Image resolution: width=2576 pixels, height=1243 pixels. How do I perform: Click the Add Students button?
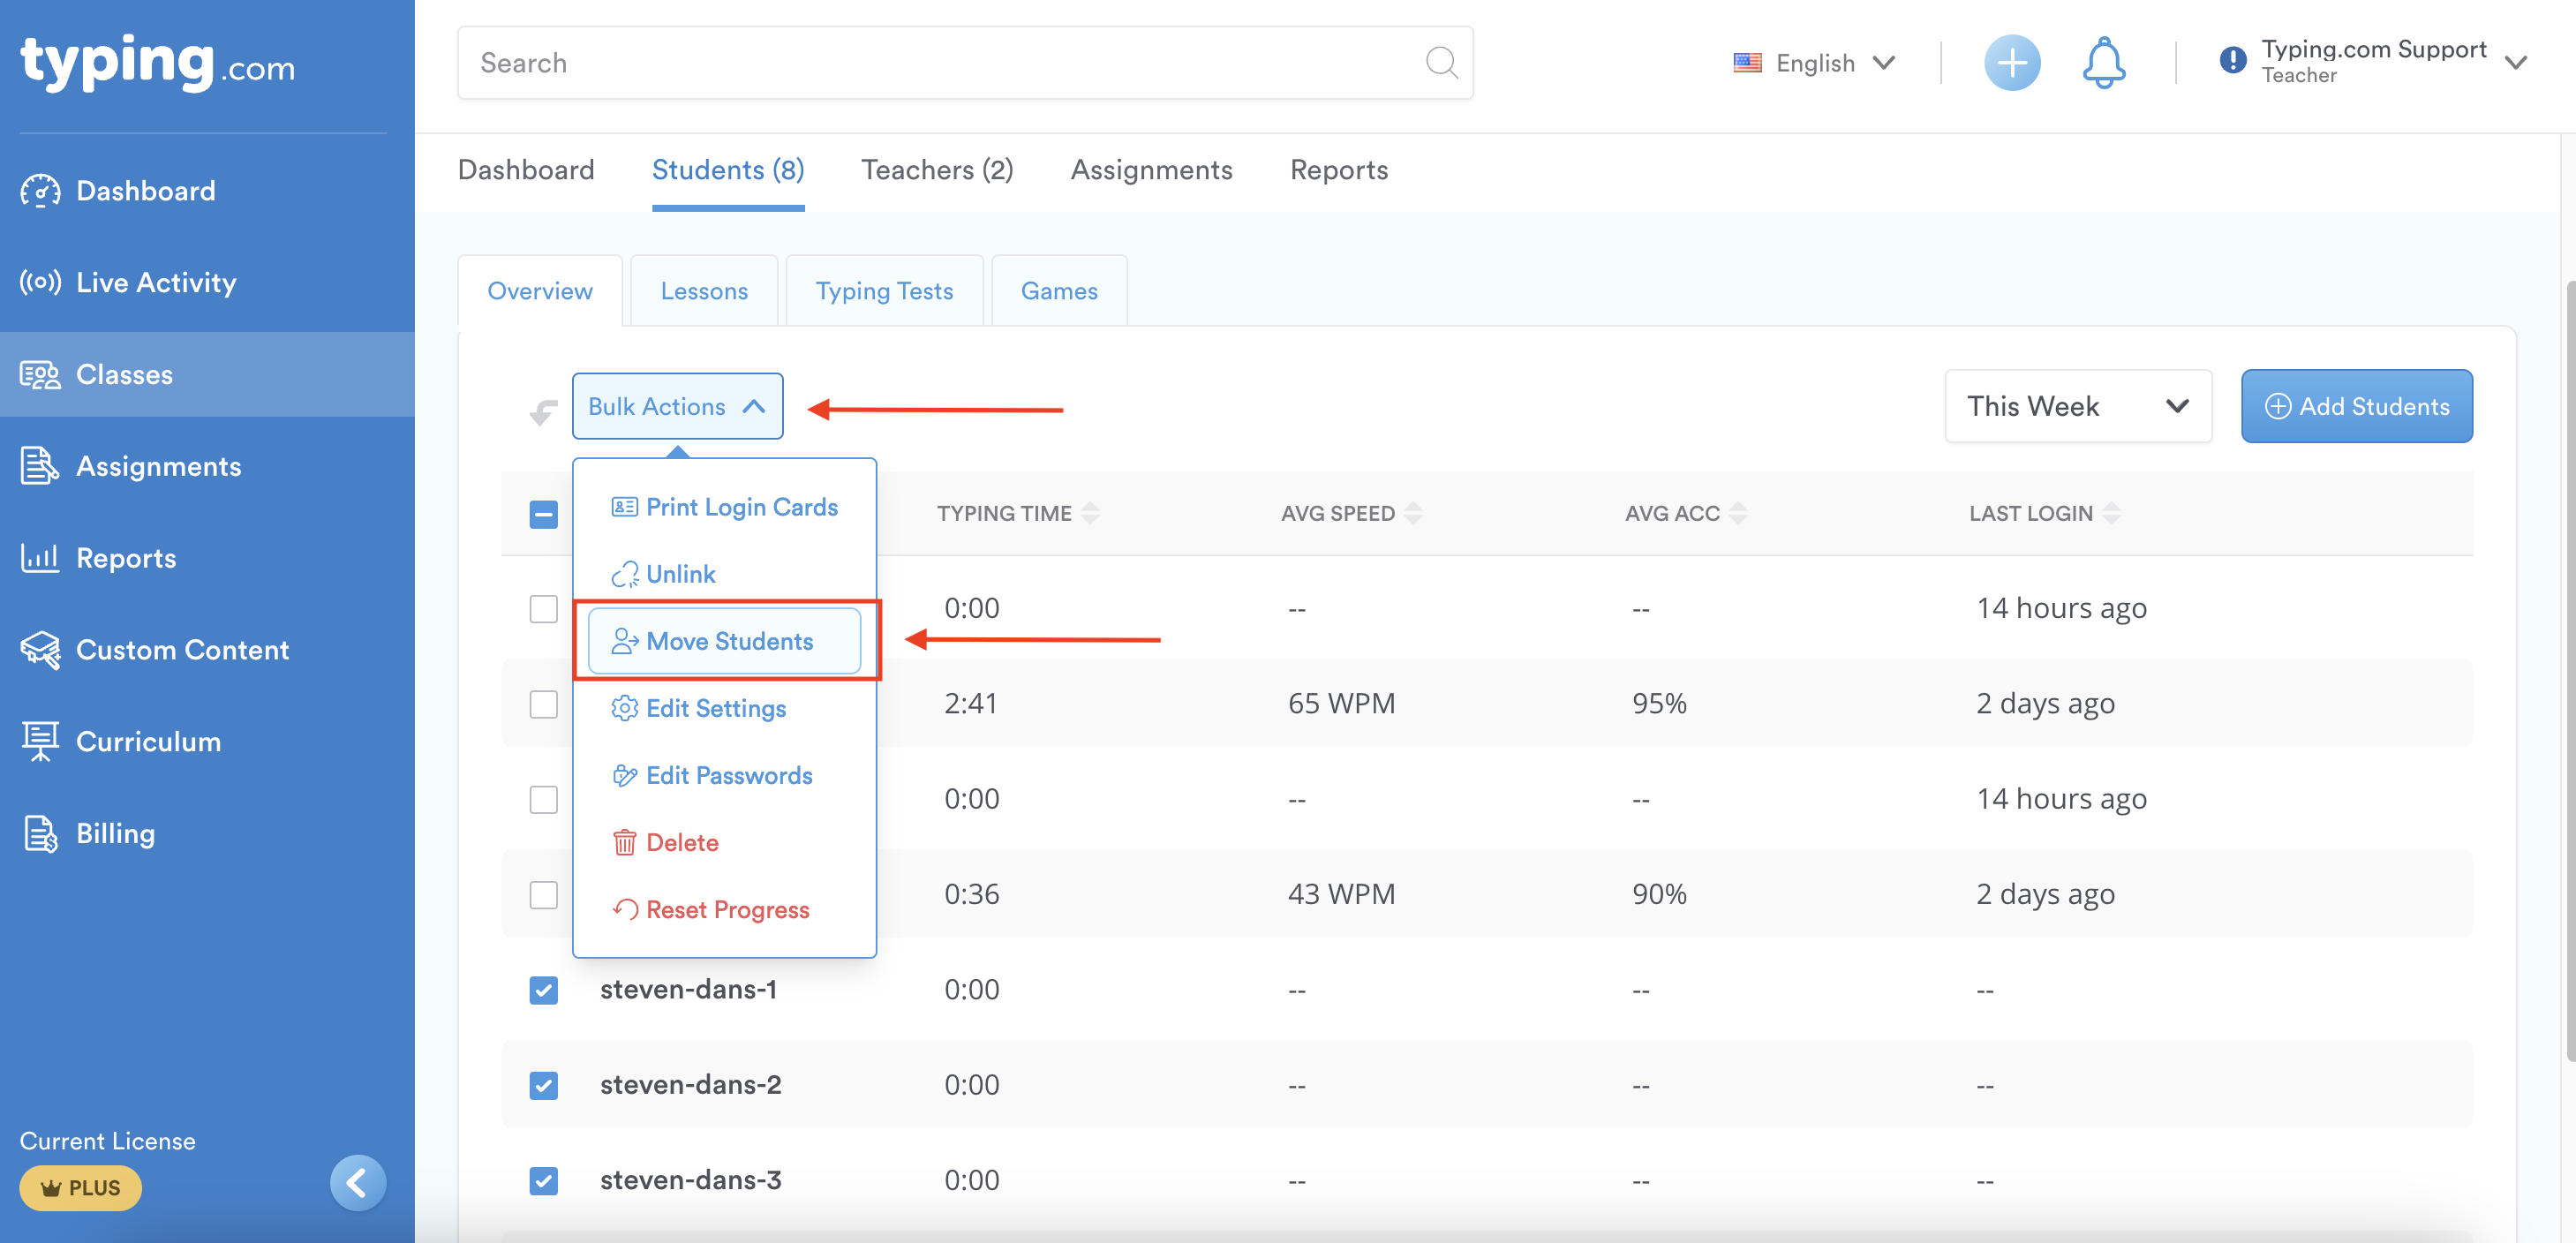click(2355, 407)
